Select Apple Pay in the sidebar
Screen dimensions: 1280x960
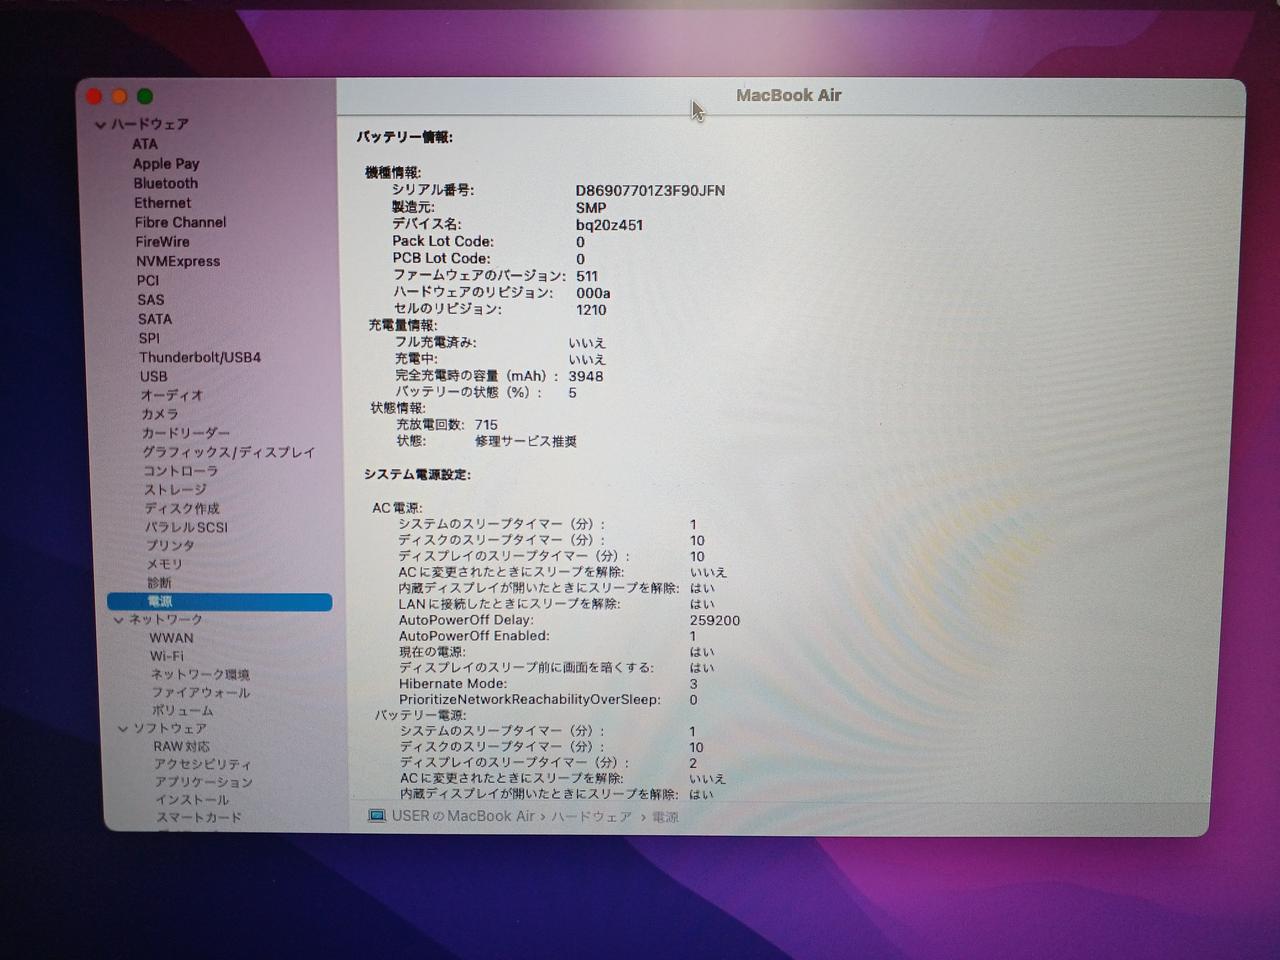(166, 163)
